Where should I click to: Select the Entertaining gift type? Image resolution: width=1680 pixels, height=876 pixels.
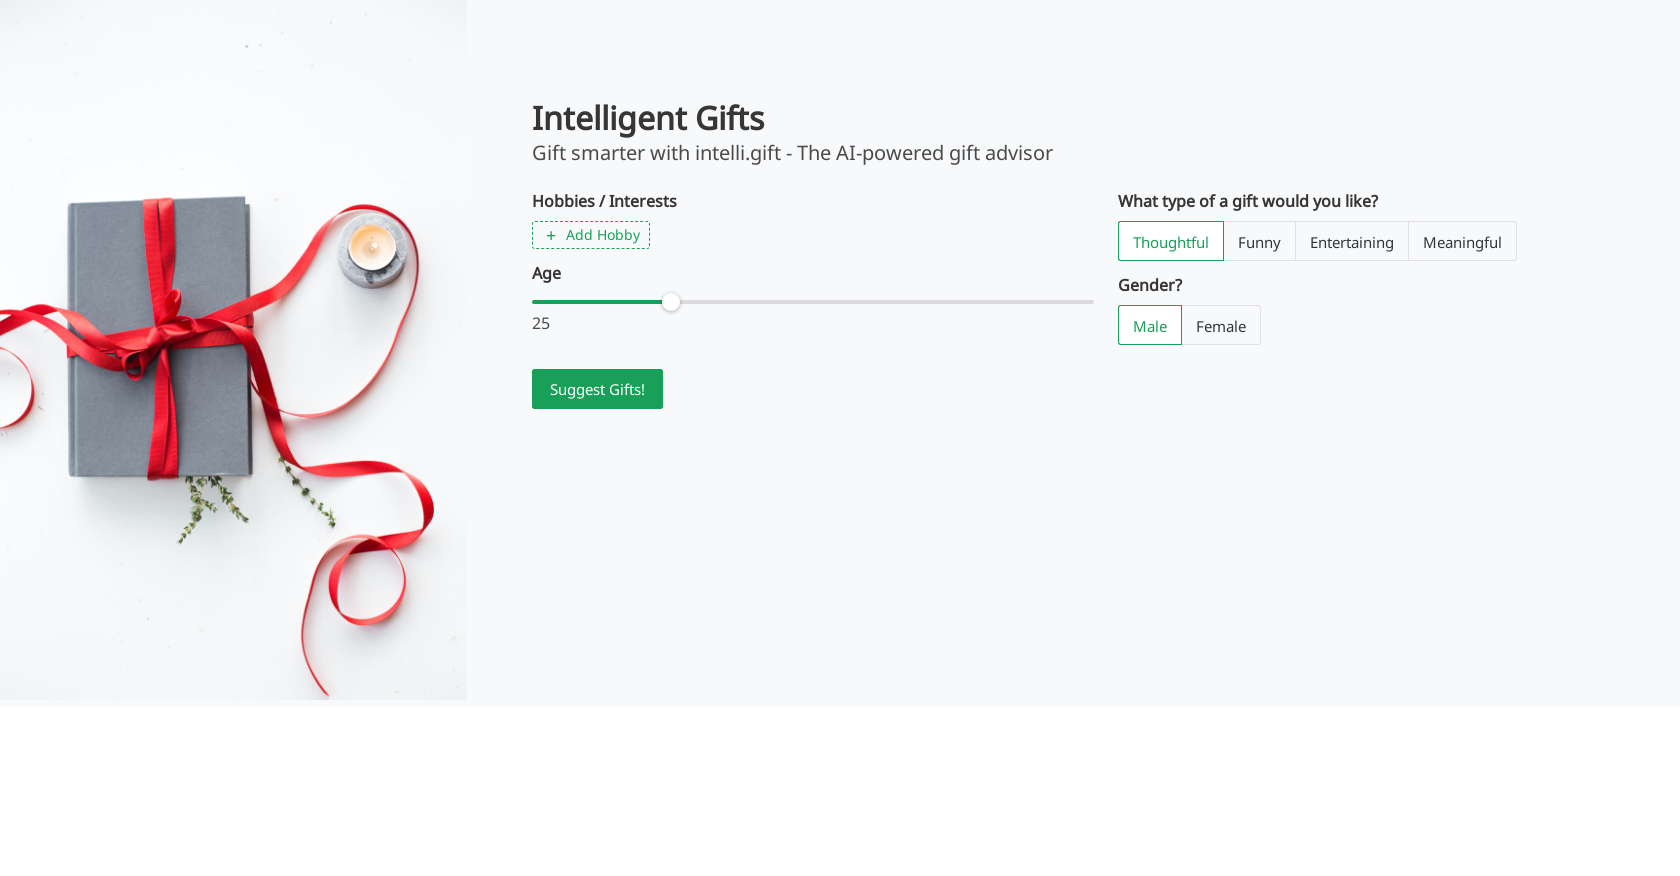tap(1351, 241)
